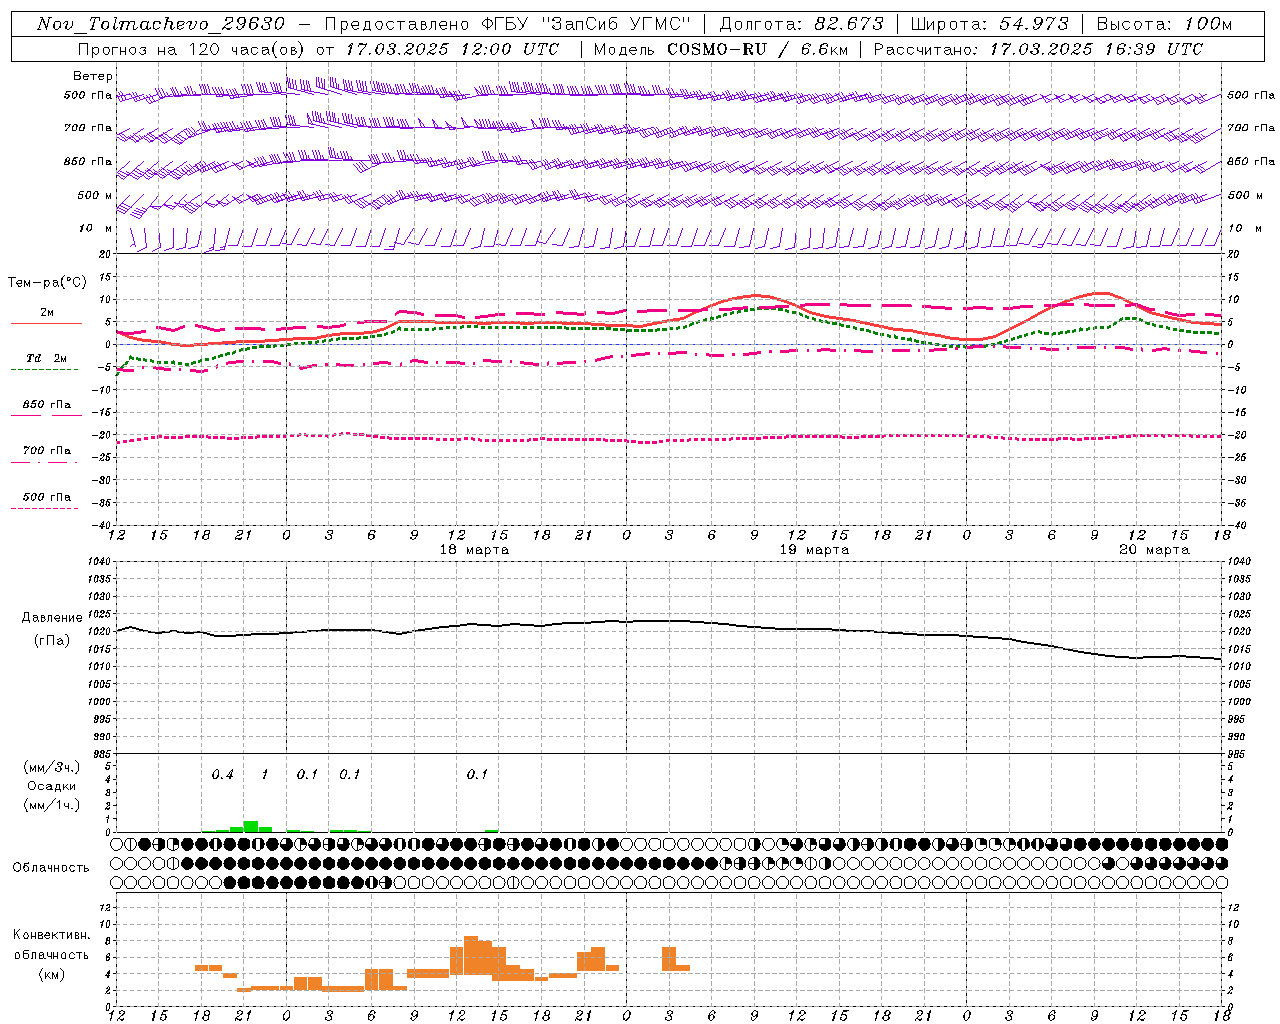1280x1024 pixels.
Task: Click the tallest green precipitation bar
Action: click(x=251, y=826)
